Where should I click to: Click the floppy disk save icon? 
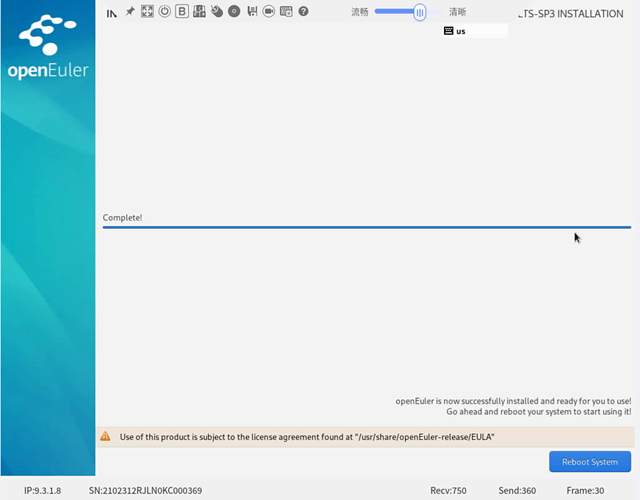pos(252,12)
